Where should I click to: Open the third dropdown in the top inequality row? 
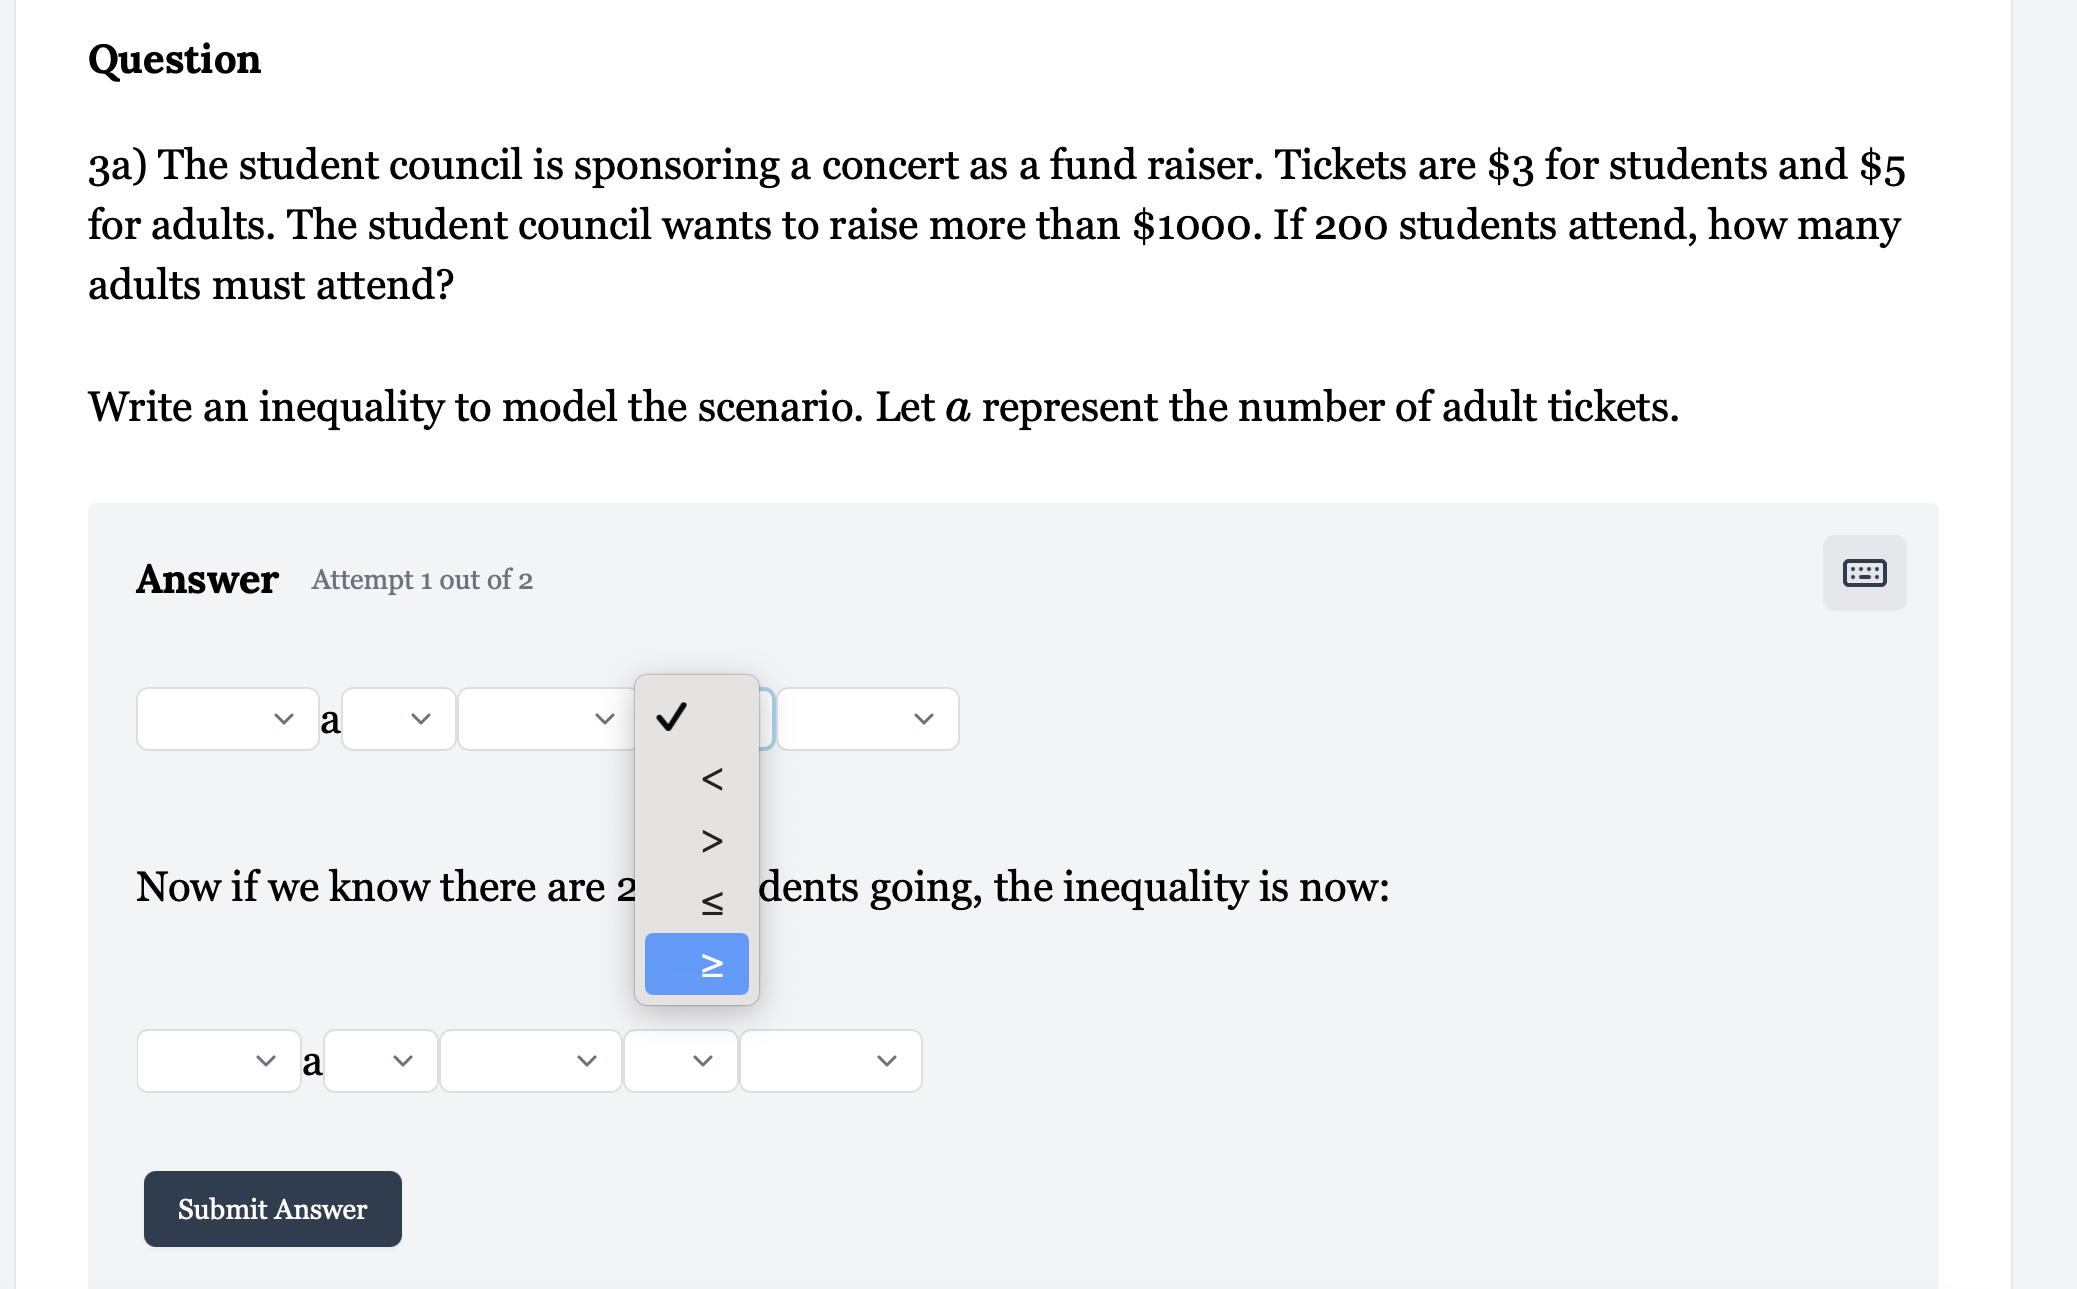(x=604, y=718)
